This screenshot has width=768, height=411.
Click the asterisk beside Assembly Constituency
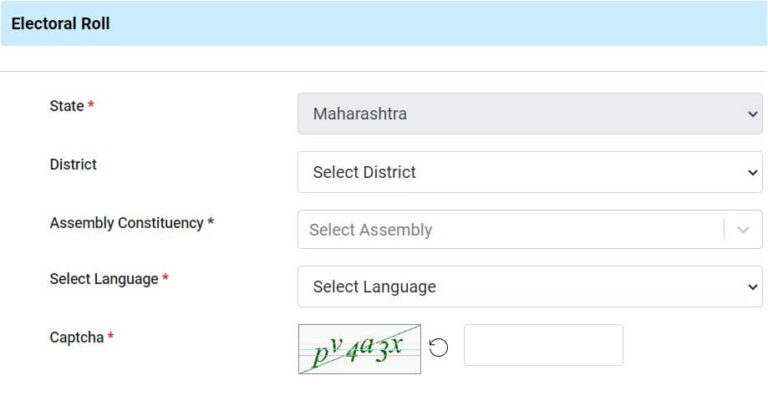click(210, 223)
